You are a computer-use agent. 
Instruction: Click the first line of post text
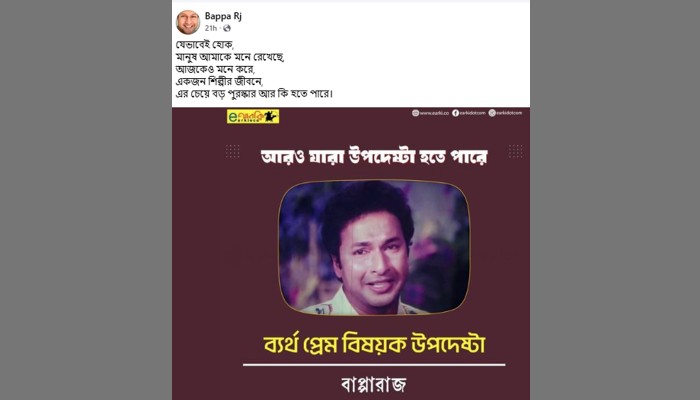point(205,45)
